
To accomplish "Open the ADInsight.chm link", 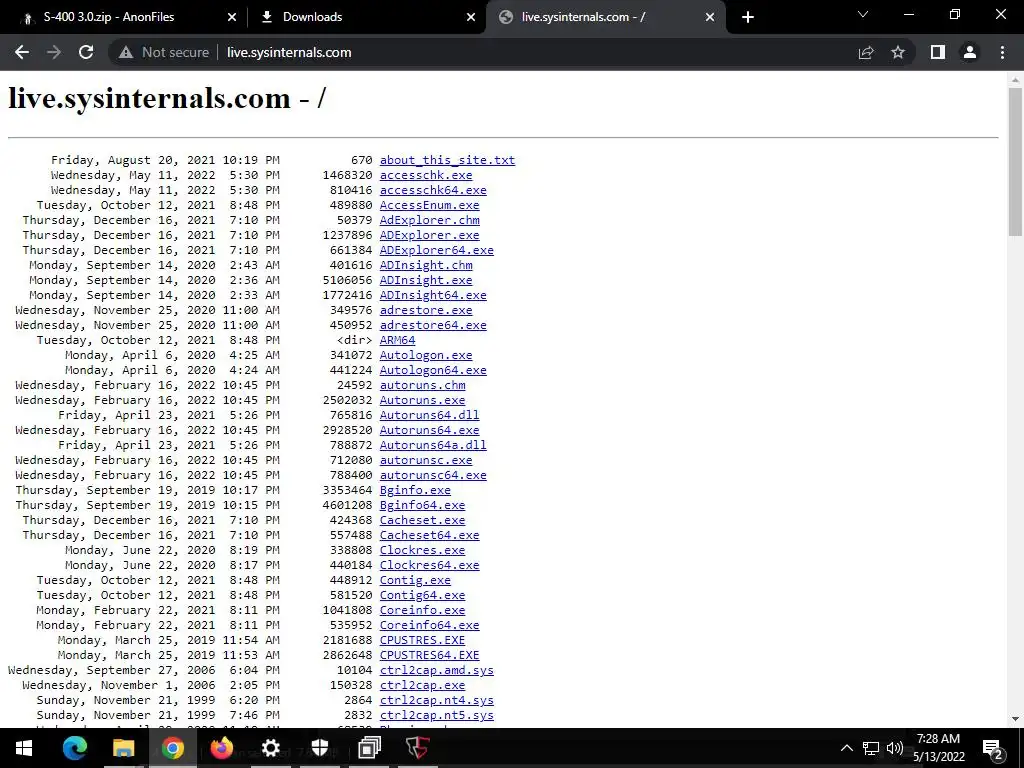I will 426,265.
